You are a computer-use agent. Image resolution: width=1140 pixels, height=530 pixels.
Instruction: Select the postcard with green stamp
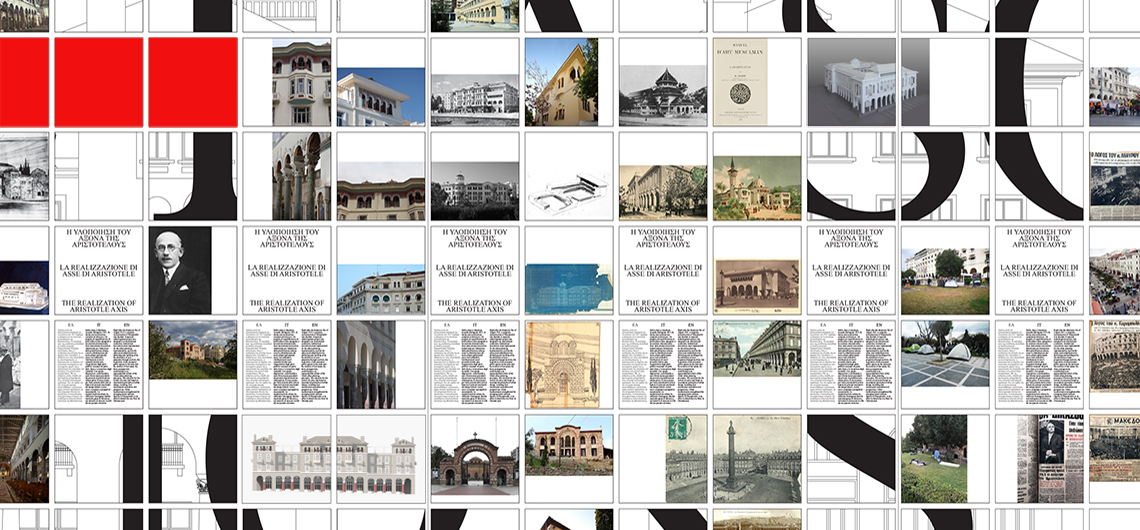coord(686,459)
